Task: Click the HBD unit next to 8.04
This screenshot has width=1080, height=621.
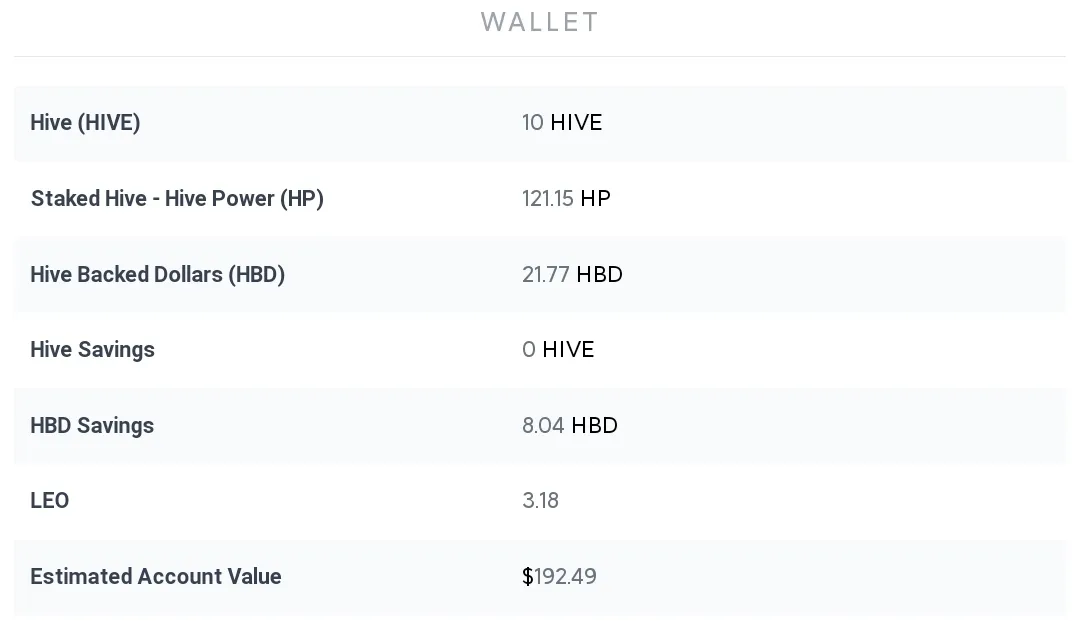Action: coord(594,426)
